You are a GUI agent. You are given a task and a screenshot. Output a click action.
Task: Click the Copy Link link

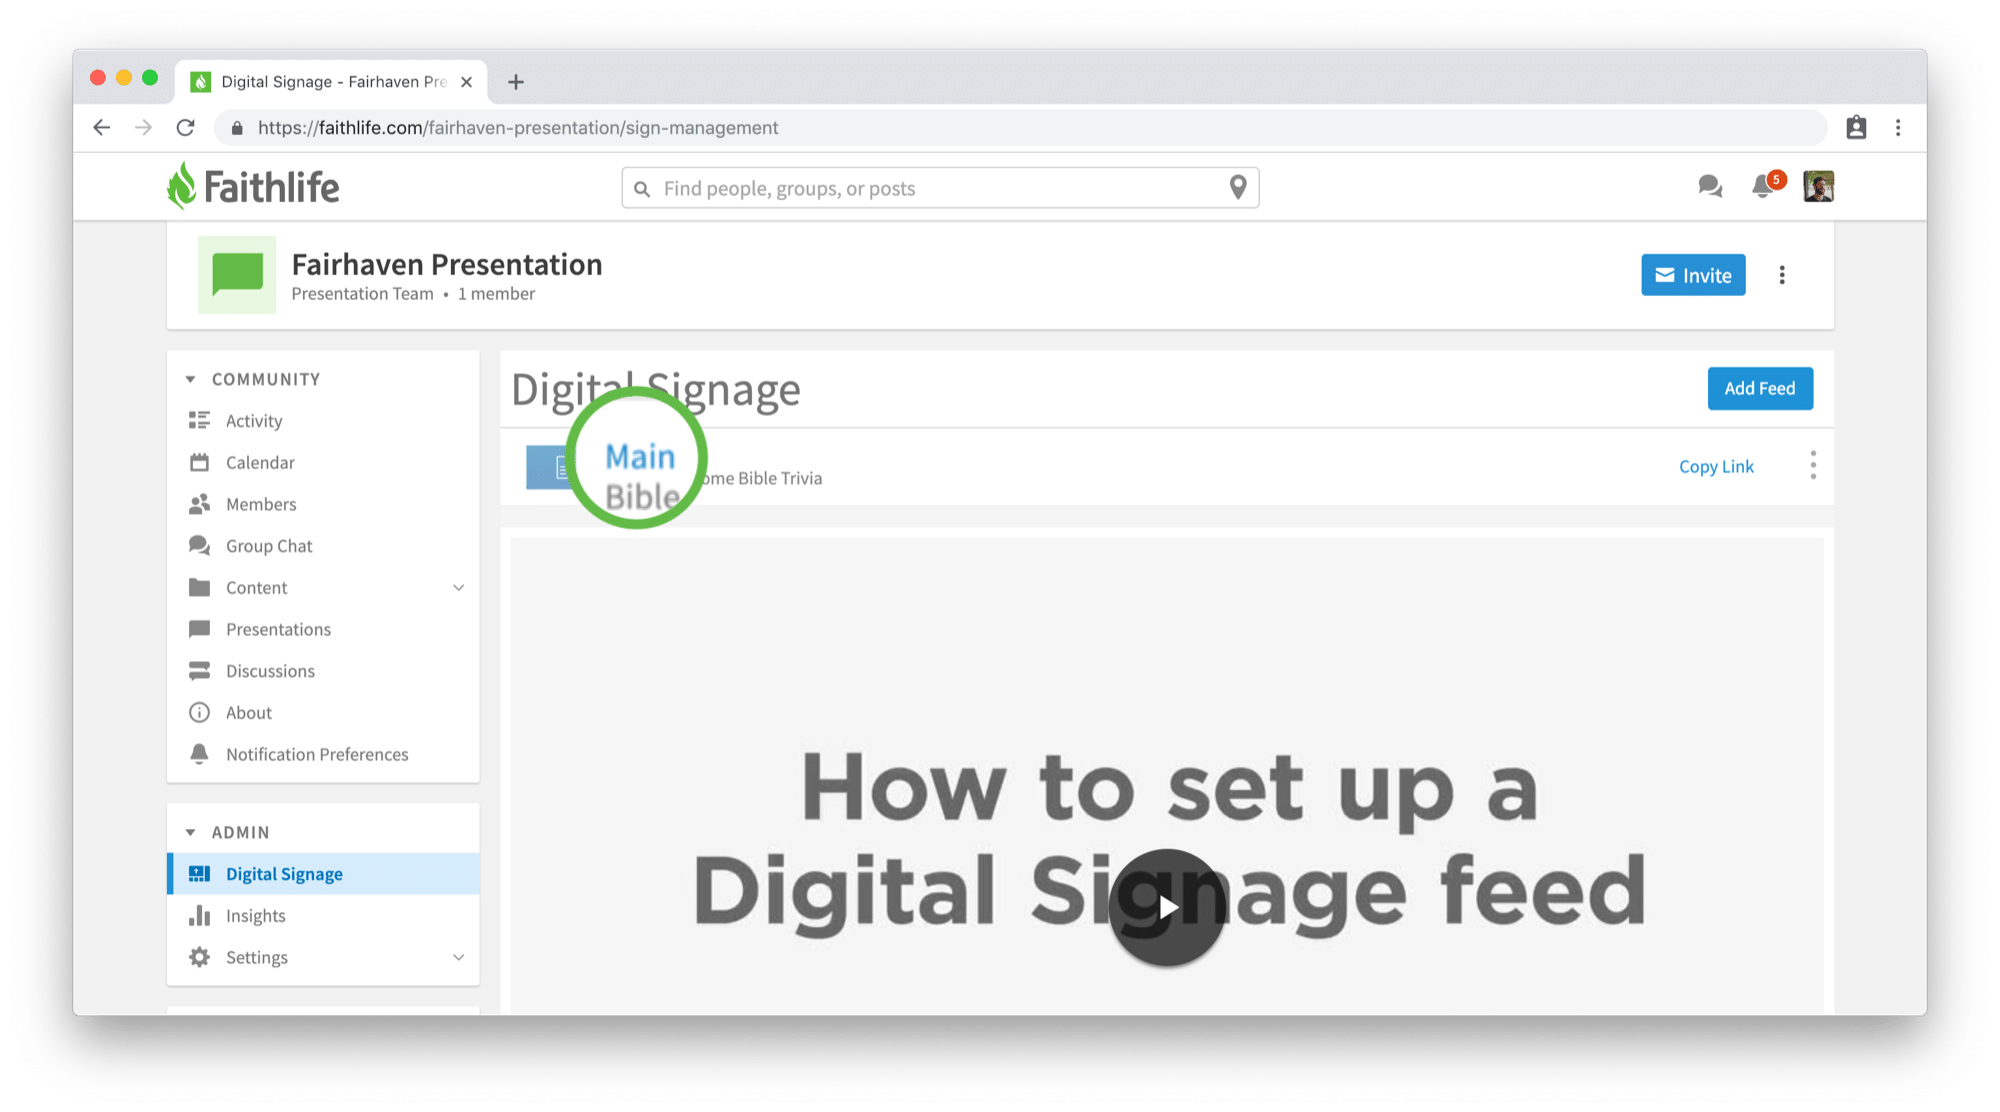pyautogui.click(x=1716, y=467)
